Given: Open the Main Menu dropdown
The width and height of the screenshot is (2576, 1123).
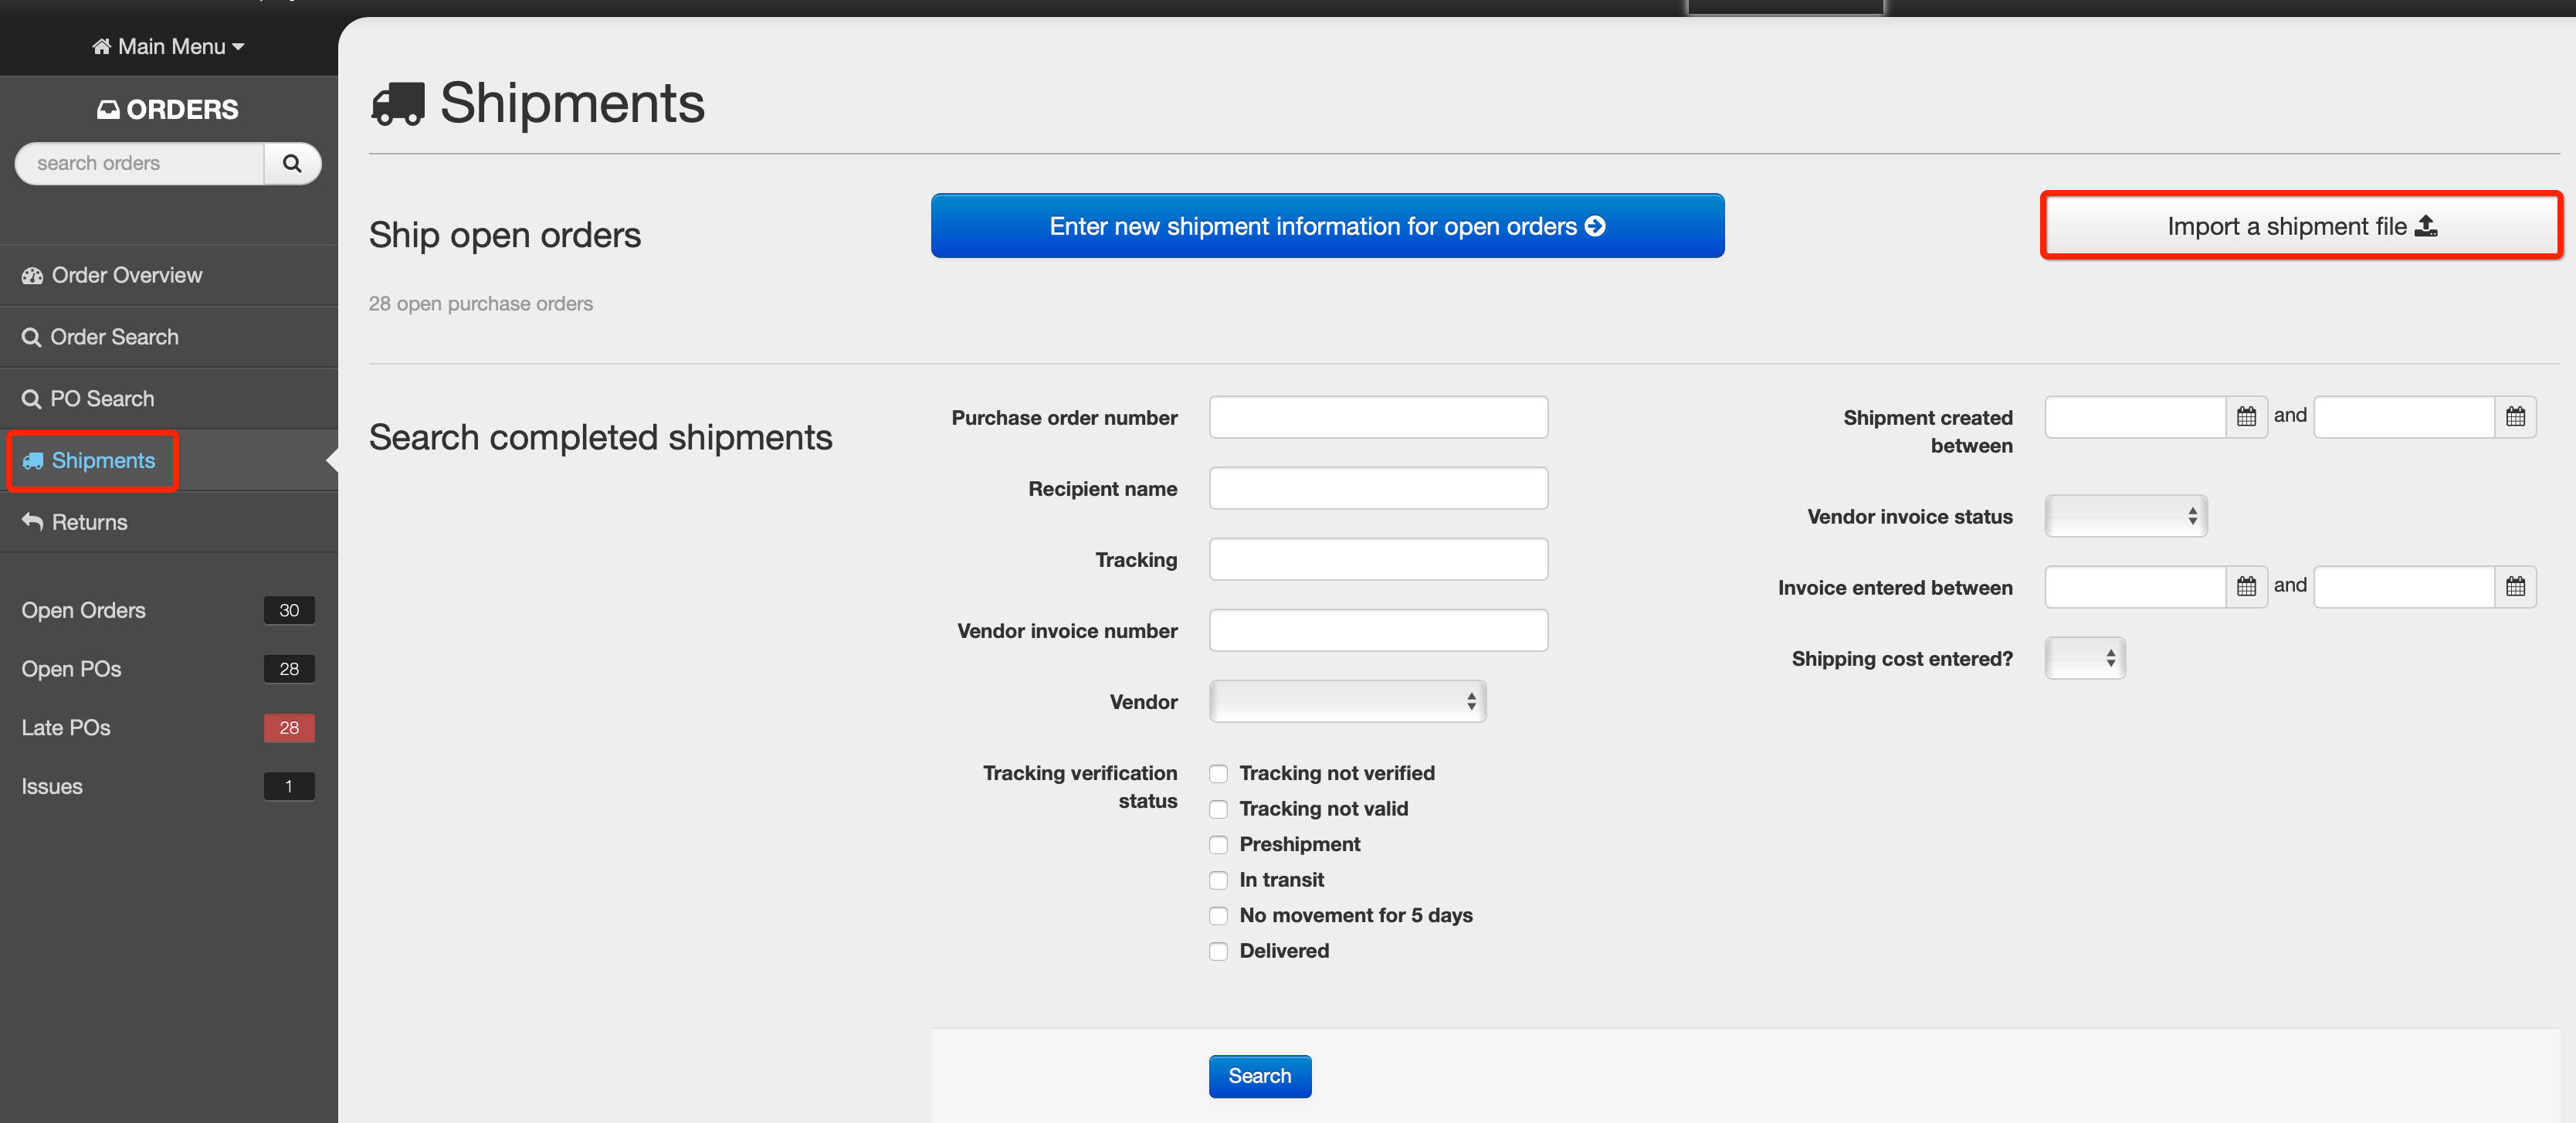Looking at the screenshot, I should click(169, 47).
